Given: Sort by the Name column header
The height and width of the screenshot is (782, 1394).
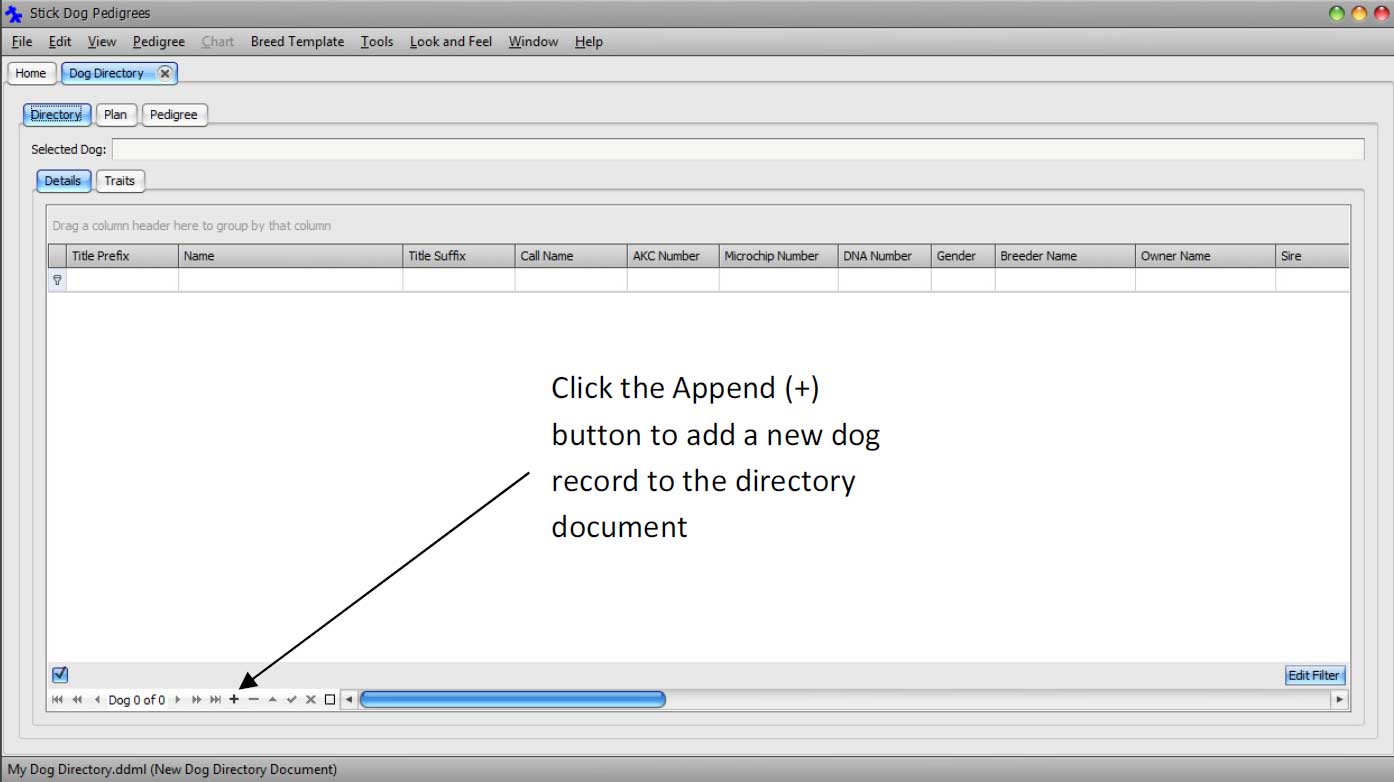Looking at the screenshot, I should click(290, 255).
